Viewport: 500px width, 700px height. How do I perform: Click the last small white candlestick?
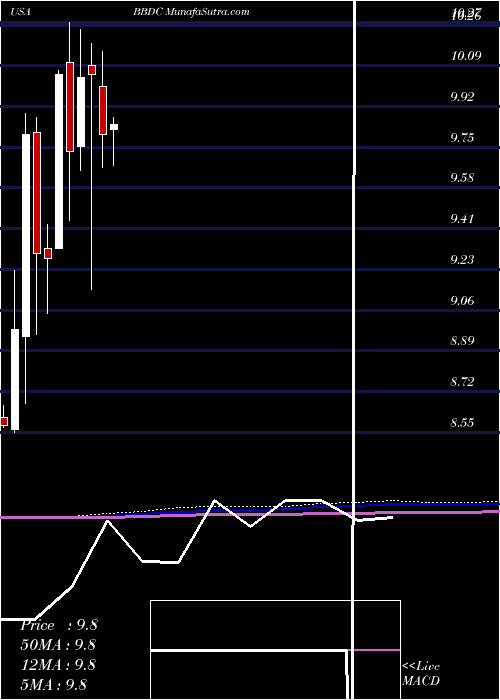click(114, 127)
